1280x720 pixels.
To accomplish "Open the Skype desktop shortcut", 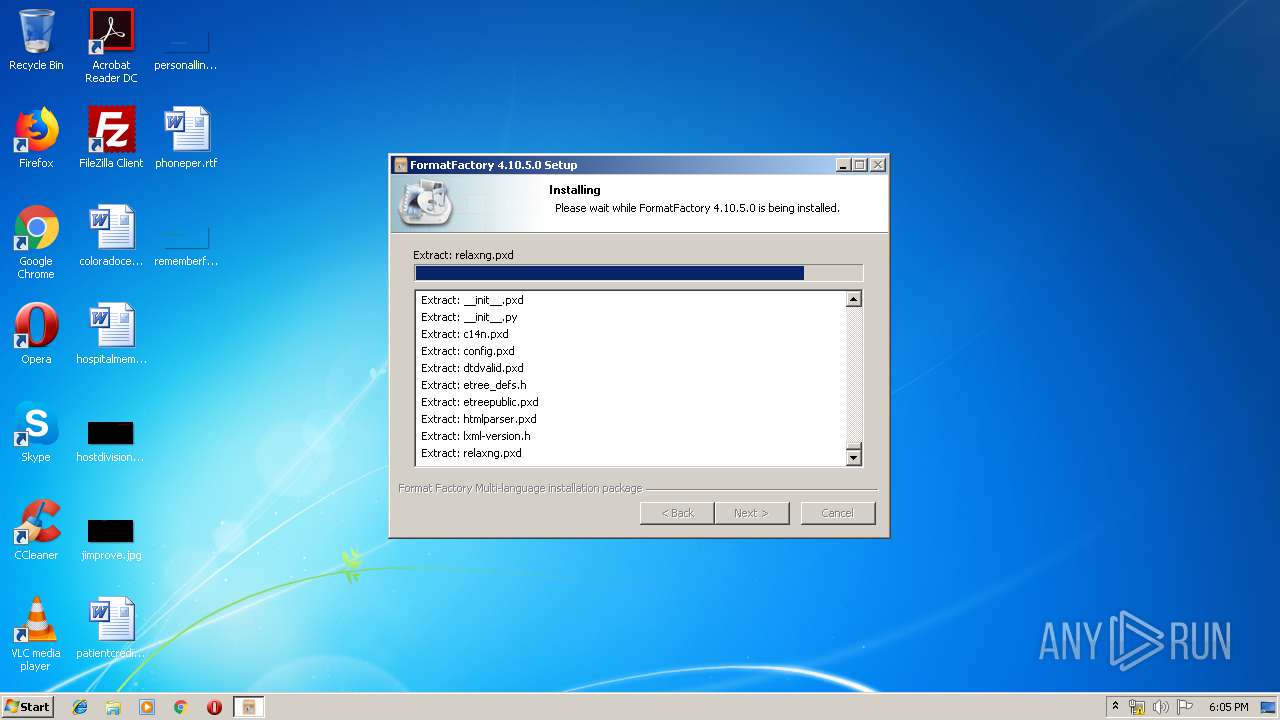I will pyautogui.click(x=36, y=432).
